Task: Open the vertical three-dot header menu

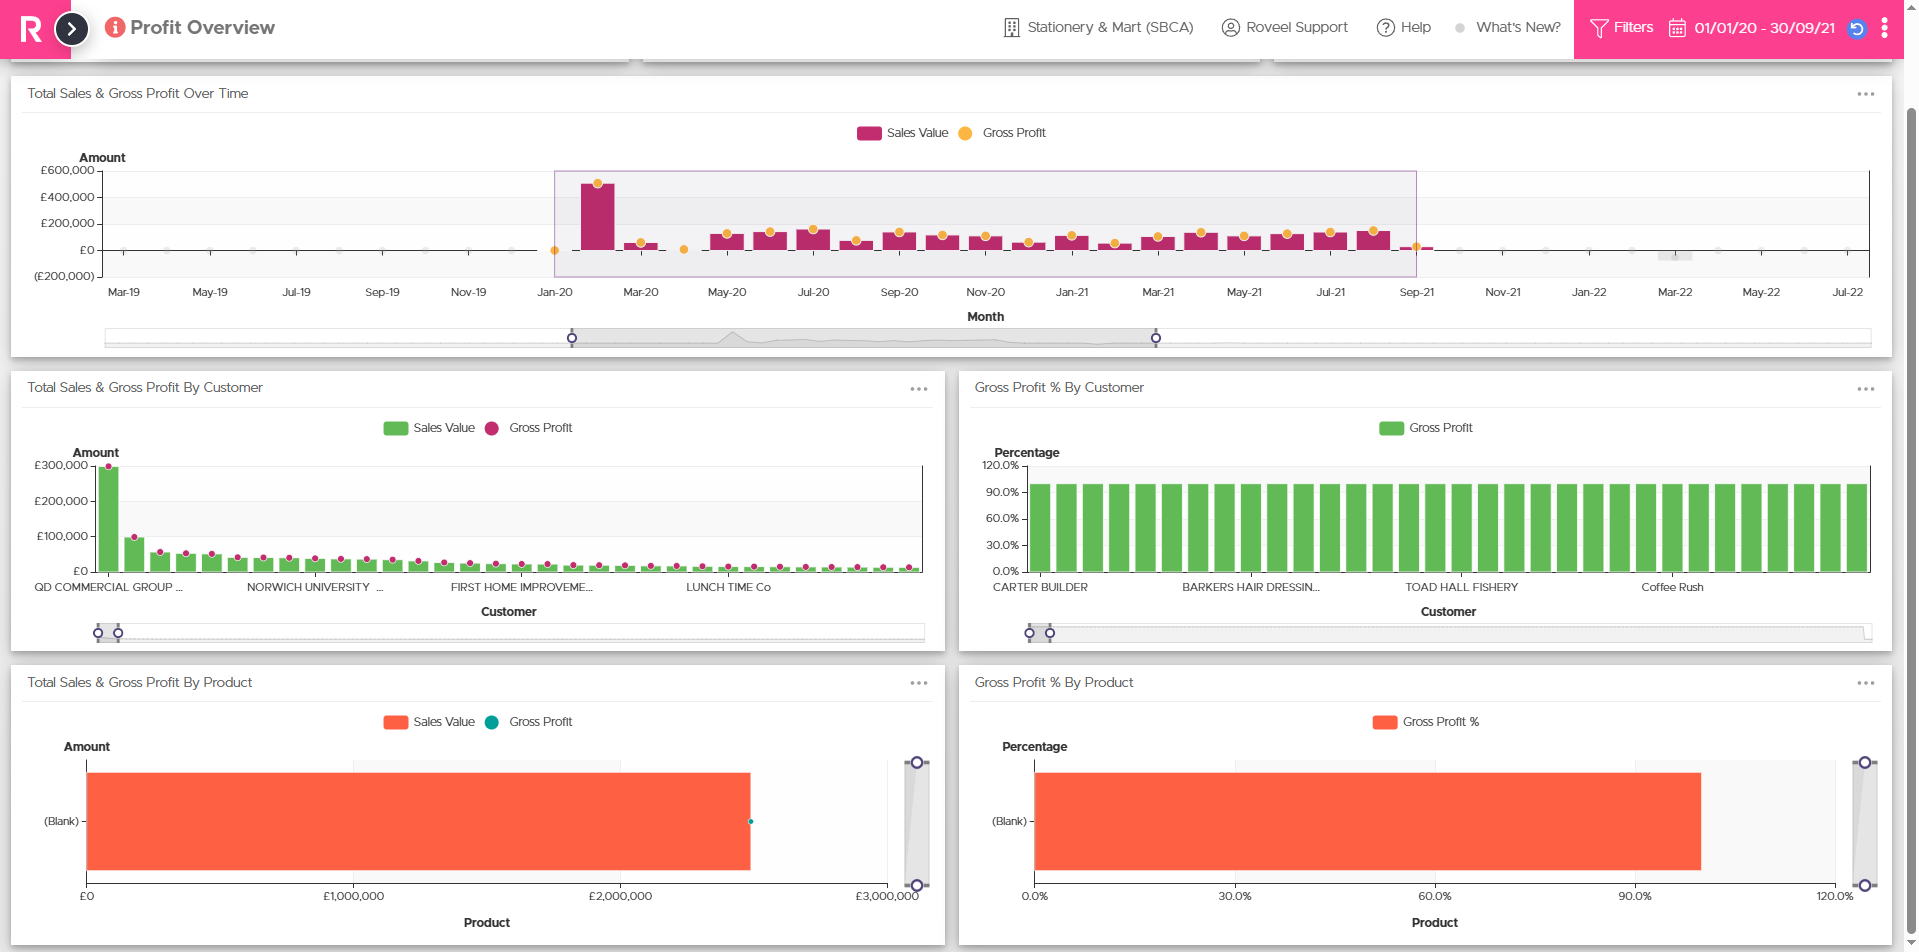Action: tap(1885, 28)
